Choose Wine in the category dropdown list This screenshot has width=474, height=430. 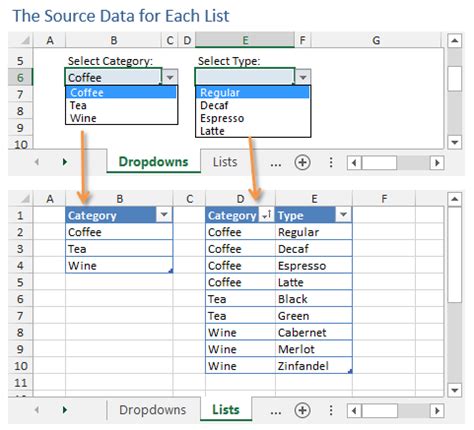pyautogui.click(x=121, y=118)
